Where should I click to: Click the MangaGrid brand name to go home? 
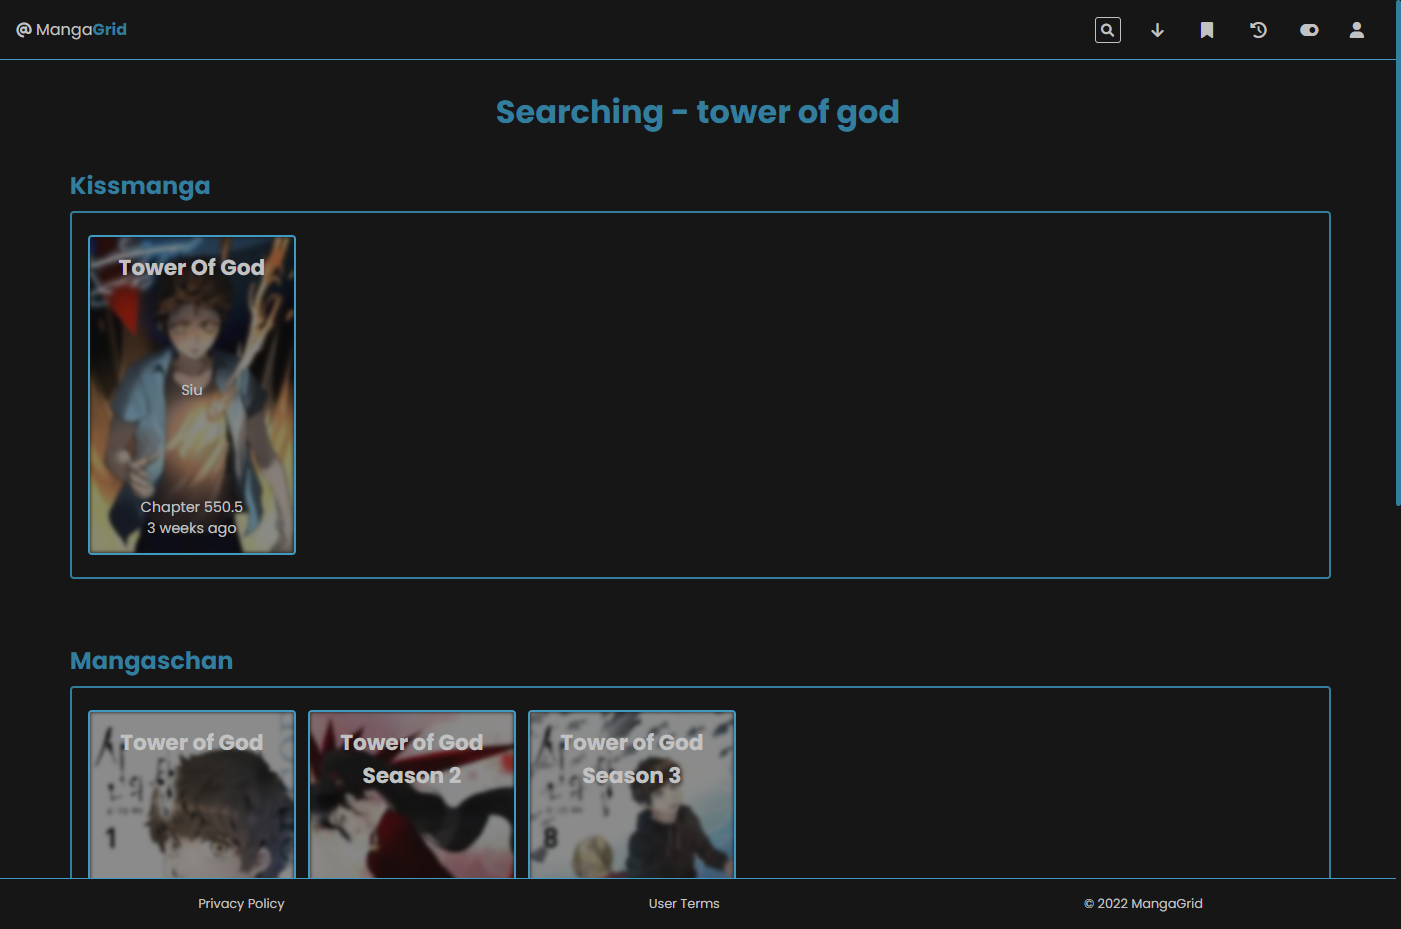tap(80, 29)
